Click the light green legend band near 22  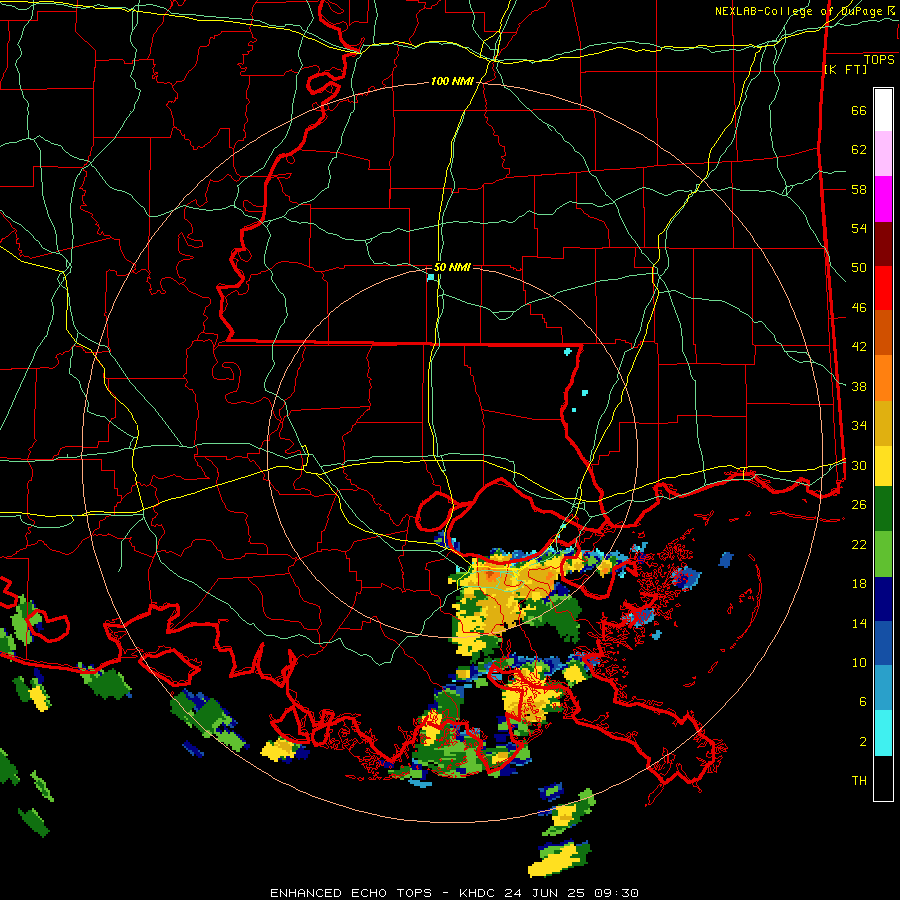[x=883, y=554]
